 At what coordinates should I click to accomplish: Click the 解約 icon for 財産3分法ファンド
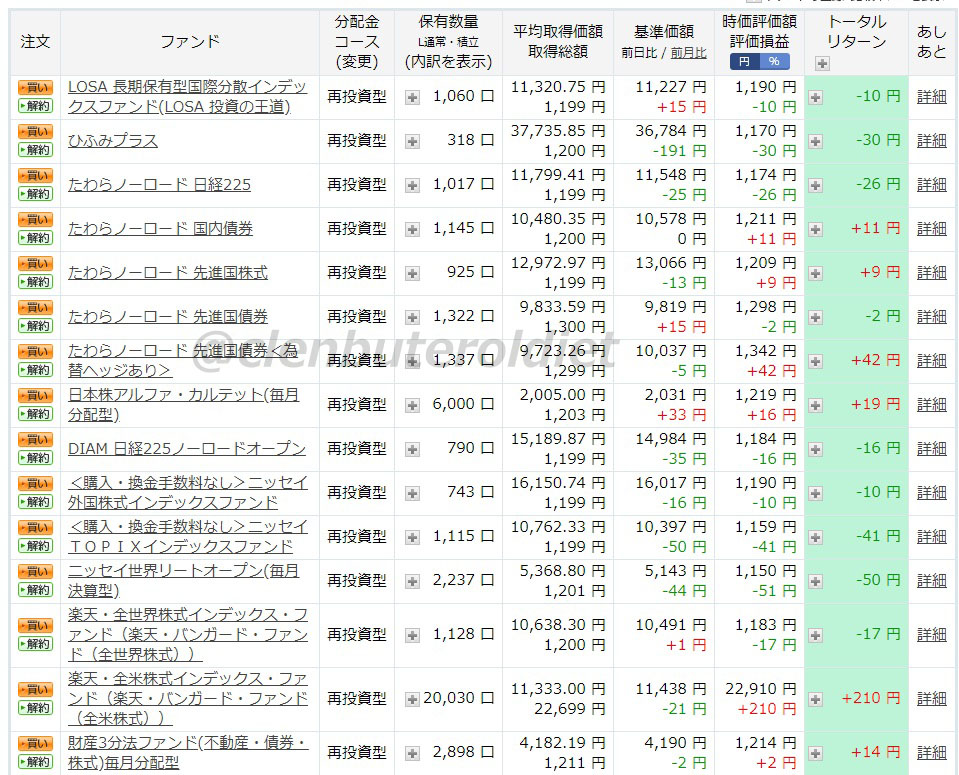(x=33, y=761)
